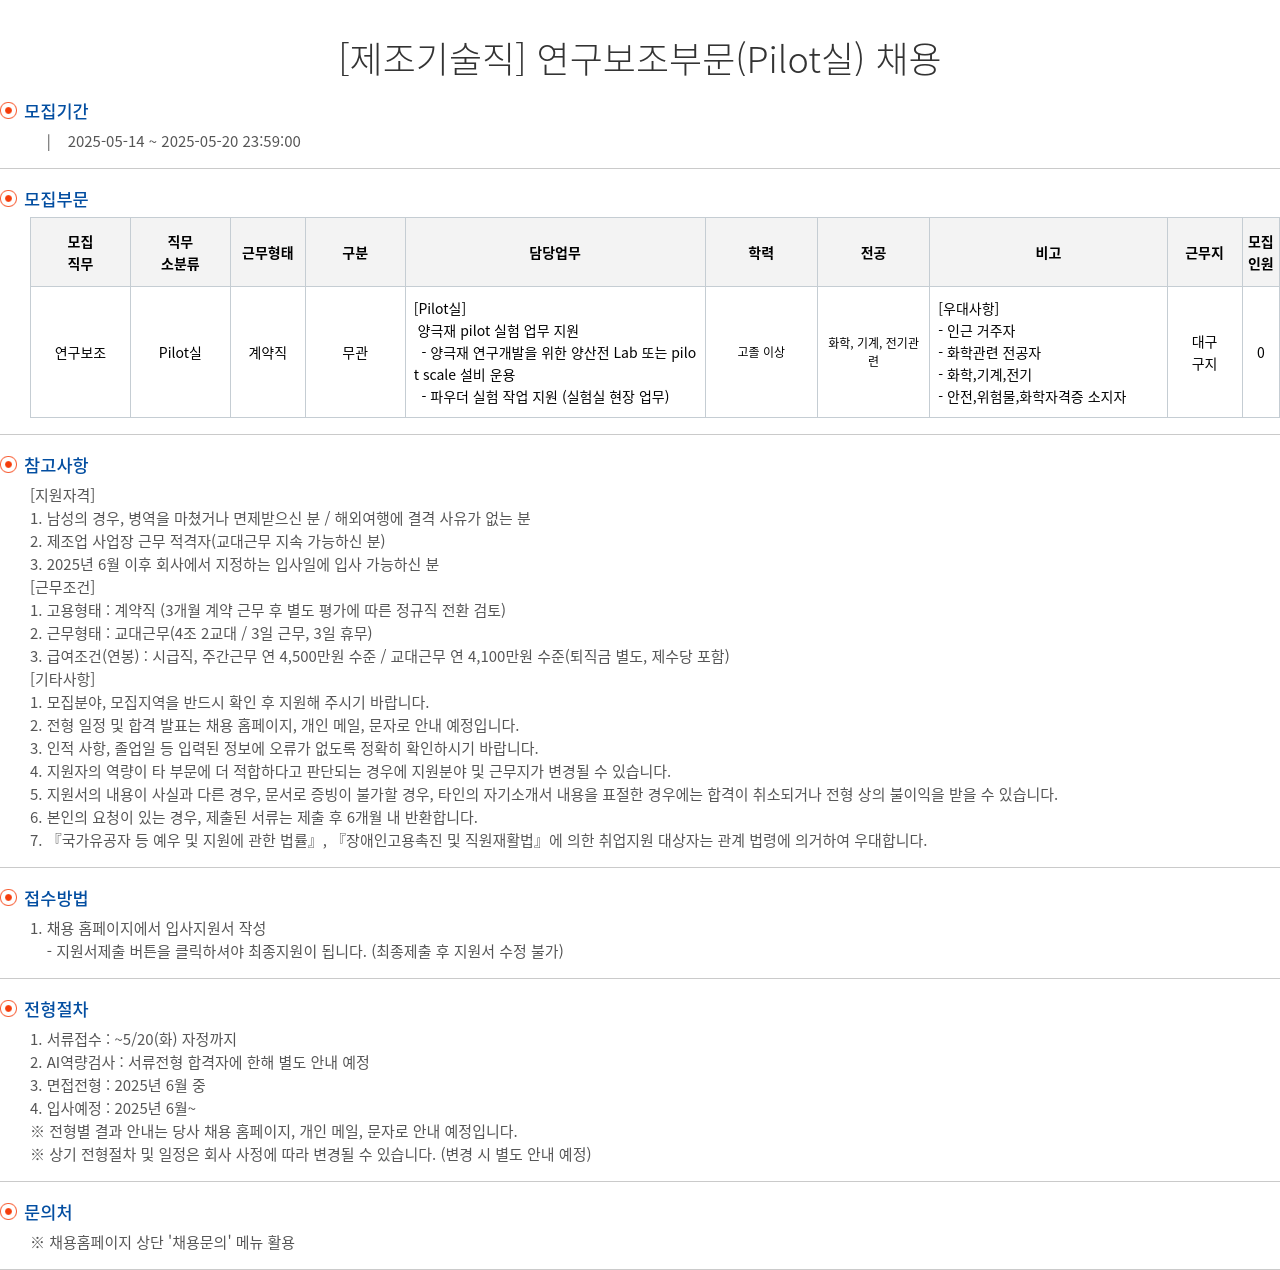Click the [우대사항] label in 비고

(968, 309)
